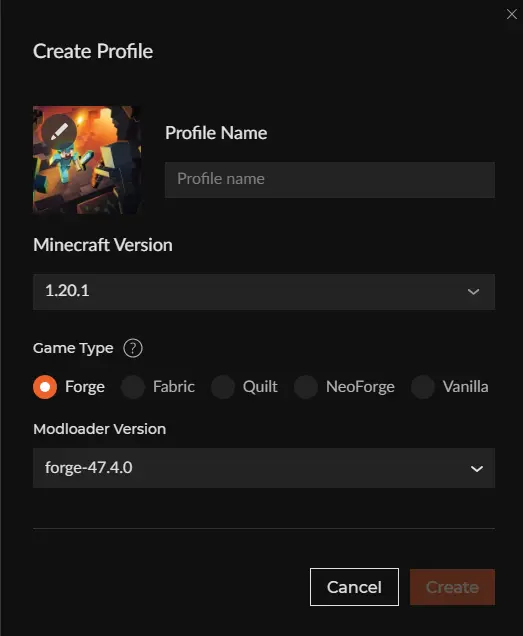Screen dimensions: 523x636
Task: Open the 1.20.1 Minecraft Version dropdown
Action: coord(264,292)
